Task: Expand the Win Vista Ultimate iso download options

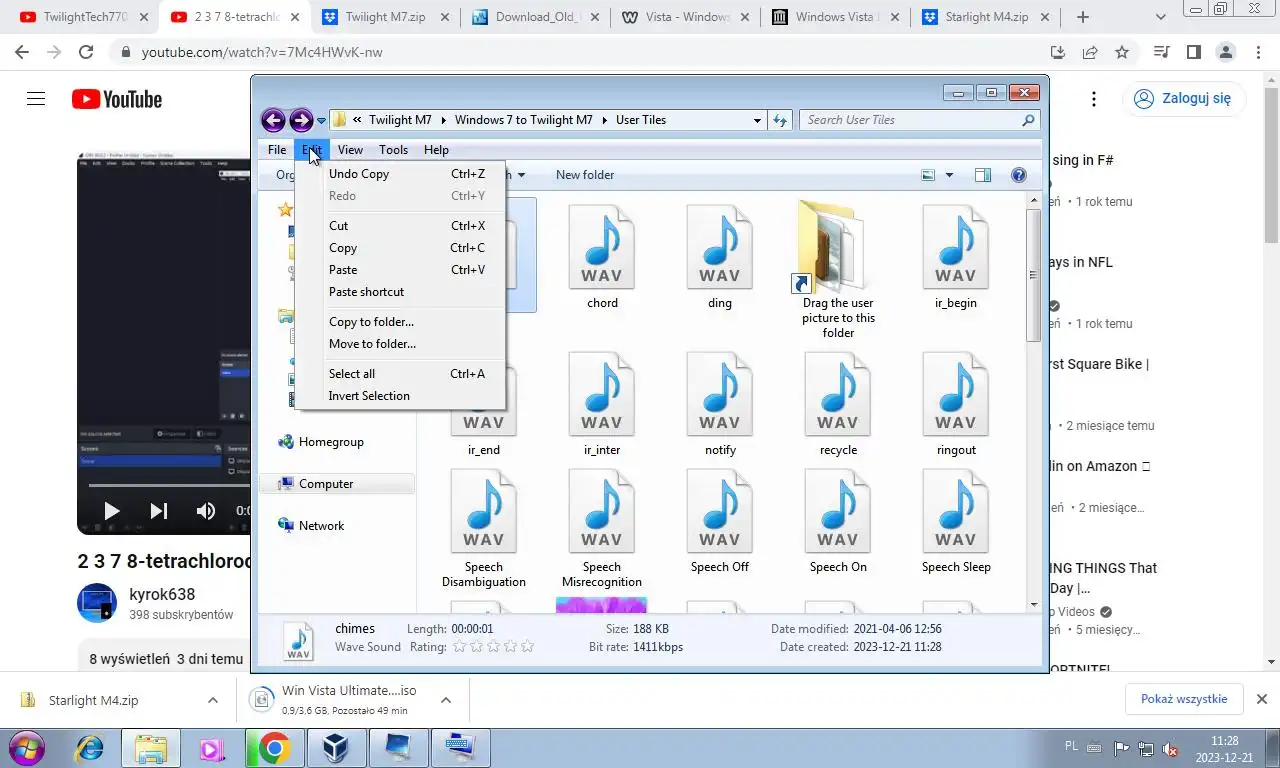Action: coord(446,701)
